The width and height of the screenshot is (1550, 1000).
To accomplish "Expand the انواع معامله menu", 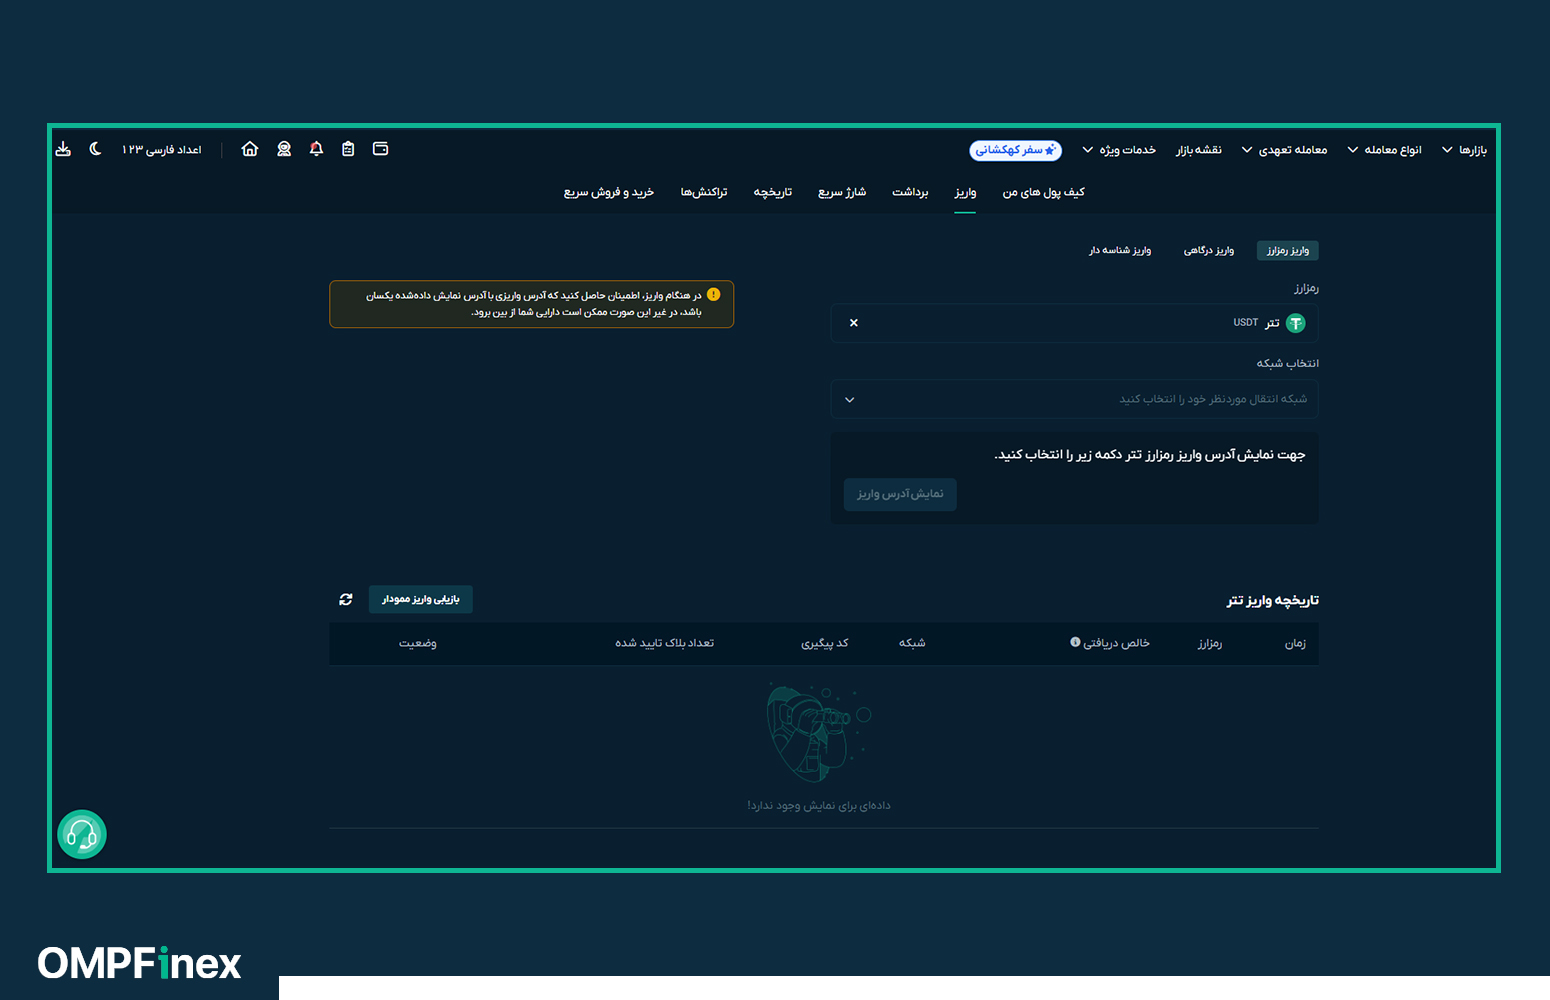I will point(1384,150).
